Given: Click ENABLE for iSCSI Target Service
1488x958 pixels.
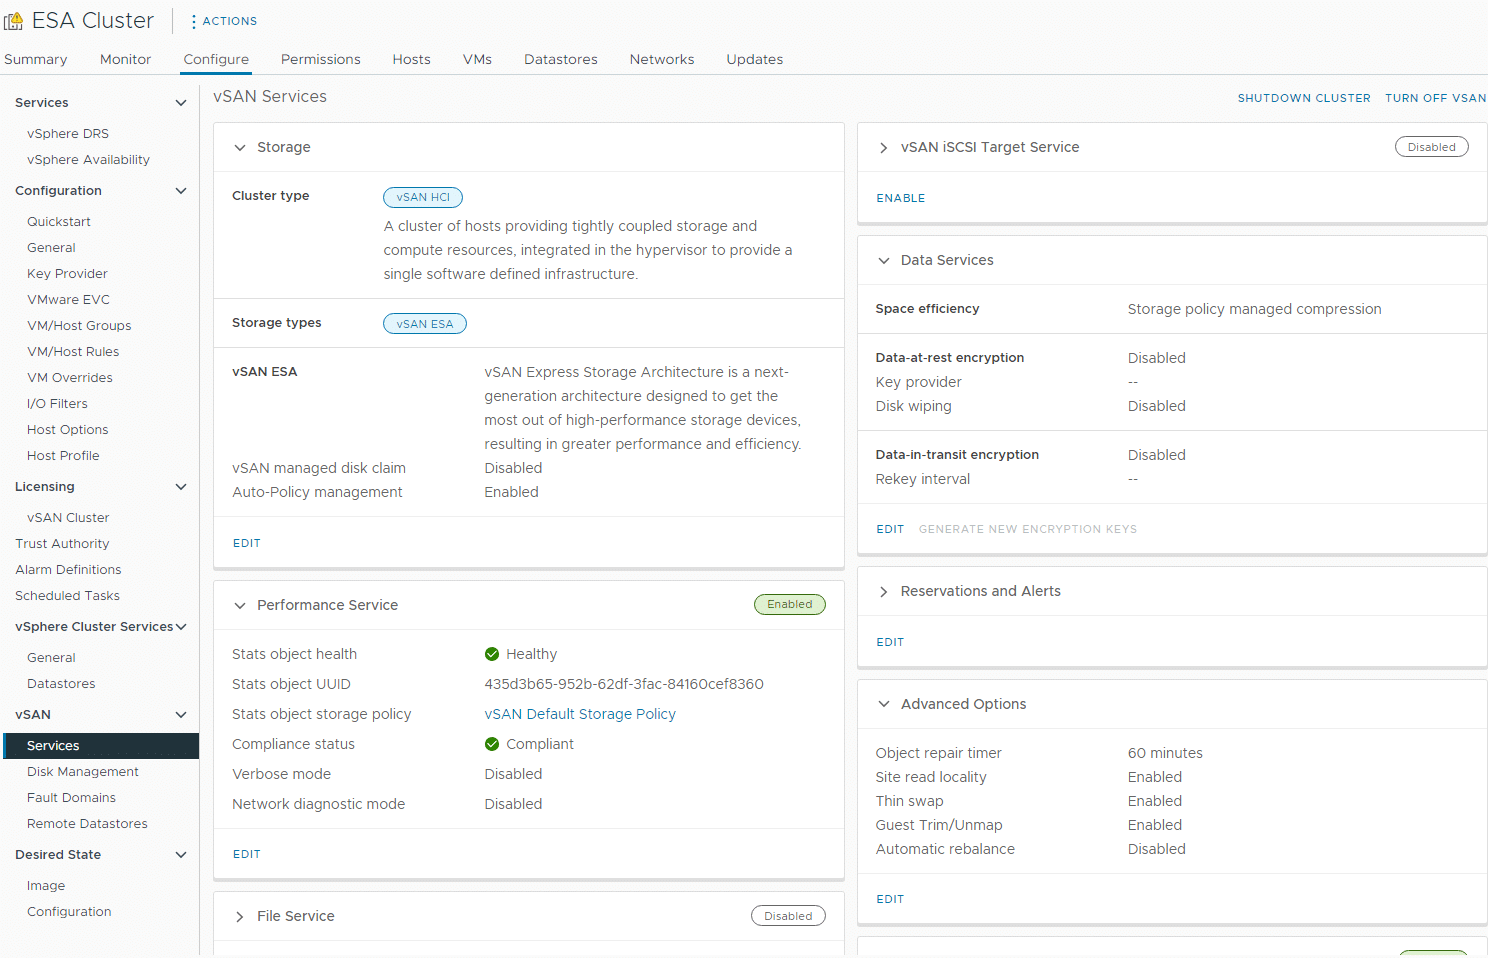Looking at the screenshot, I should (901, 198).
